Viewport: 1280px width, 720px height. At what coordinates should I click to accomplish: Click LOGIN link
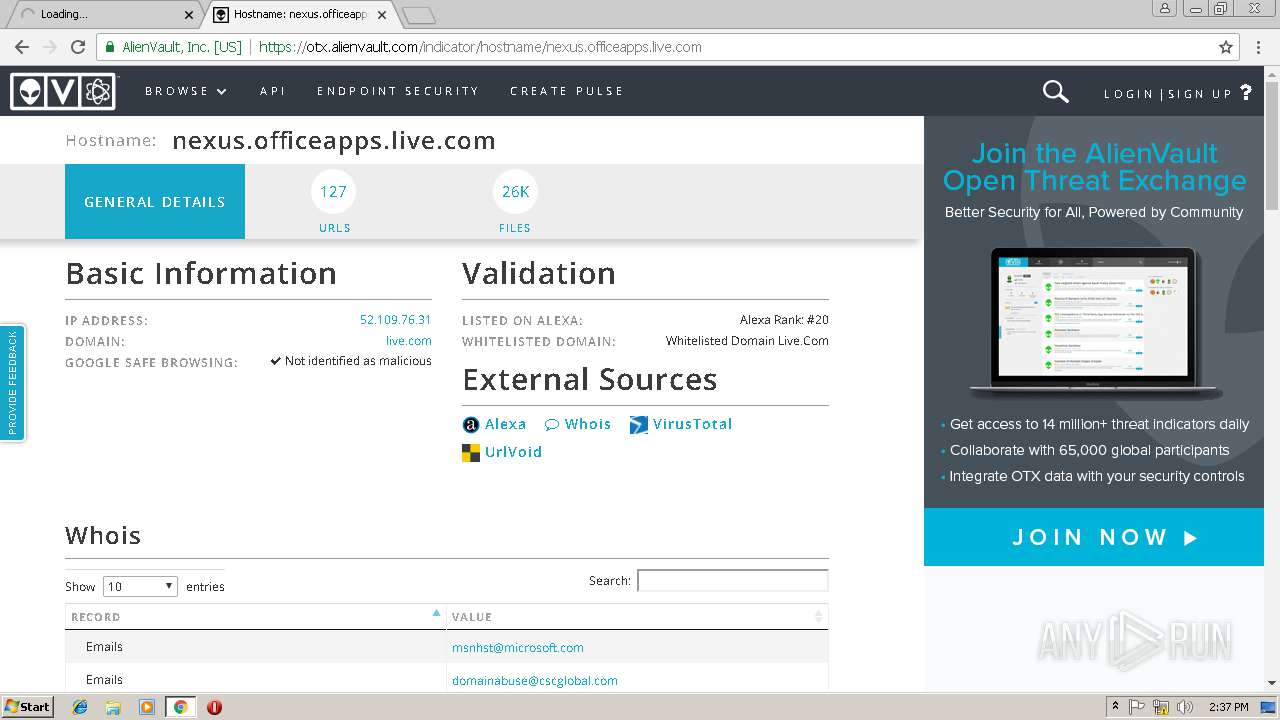[x=1129, y=94]
